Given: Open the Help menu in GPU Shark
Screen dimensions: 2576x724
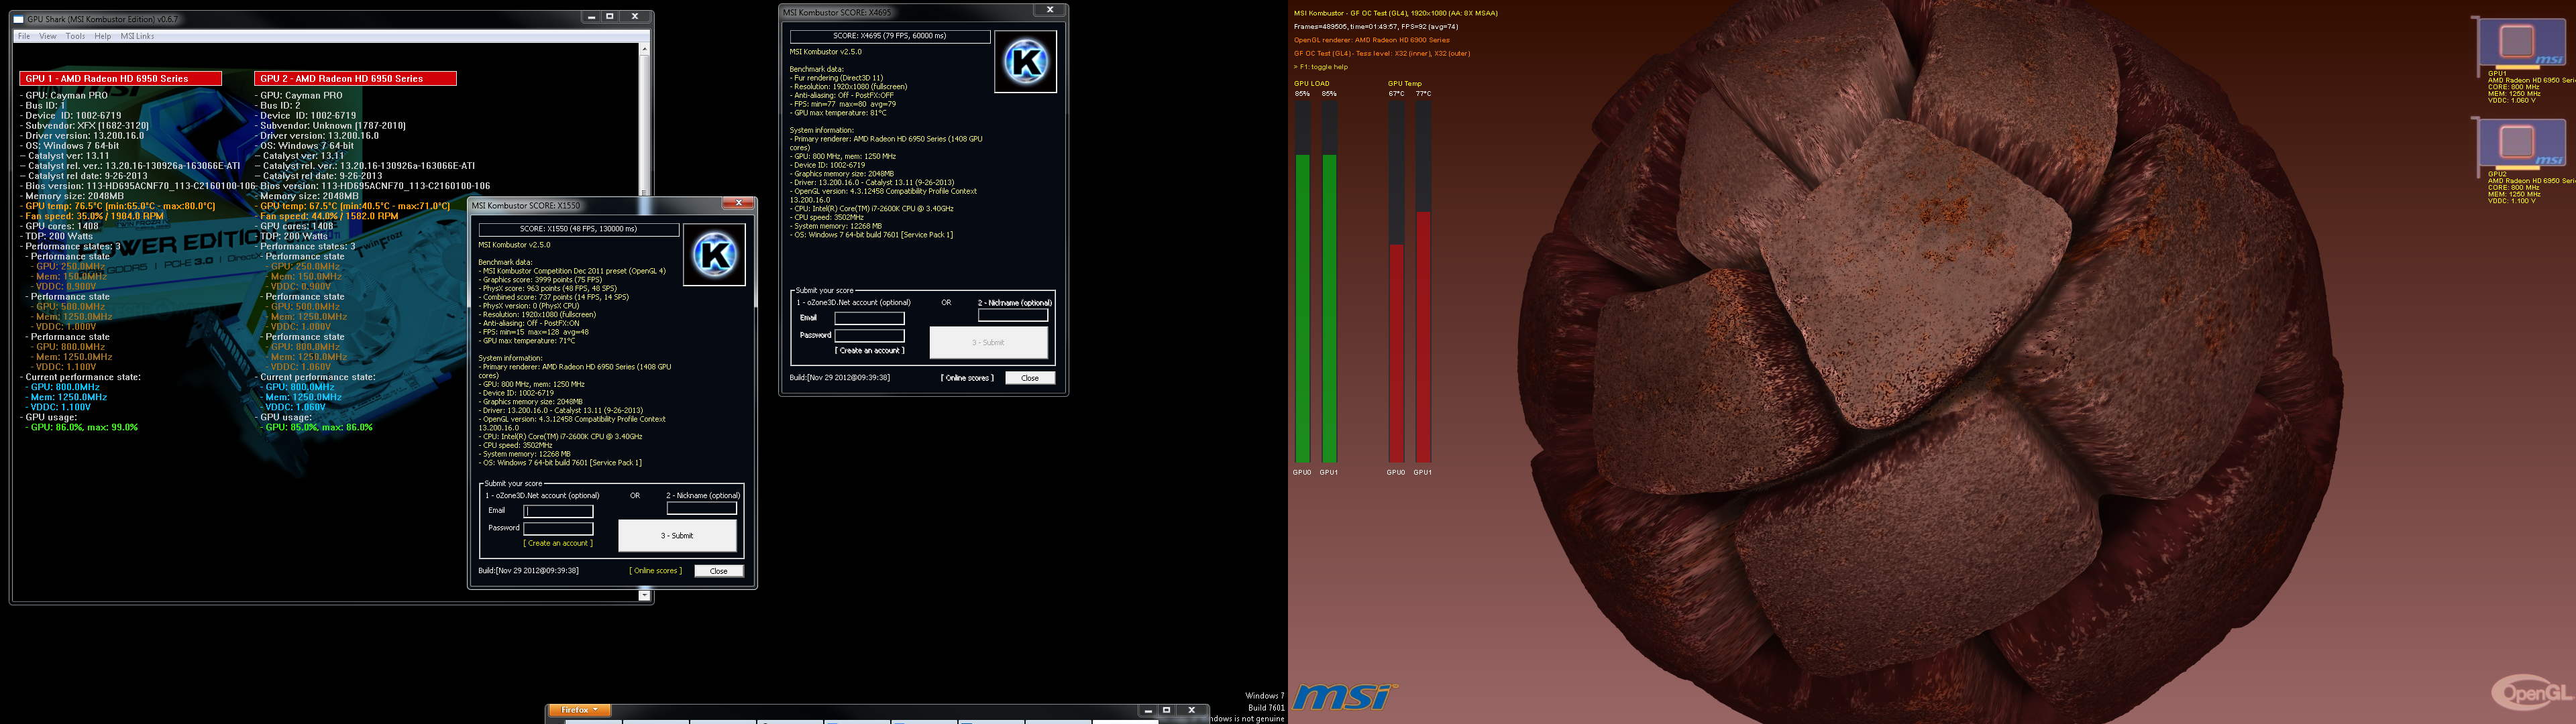Looking at the screenshot, I should coord(103,36).
